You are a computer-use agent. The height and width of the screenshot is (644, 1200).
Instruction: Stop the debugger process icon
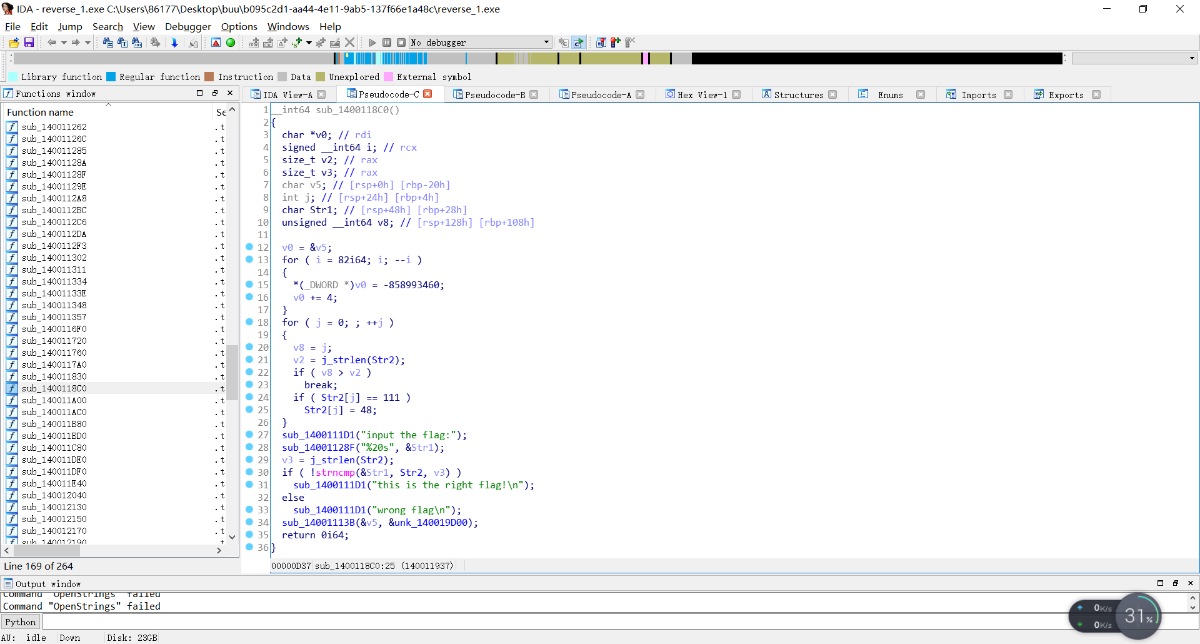click(401, 43)
